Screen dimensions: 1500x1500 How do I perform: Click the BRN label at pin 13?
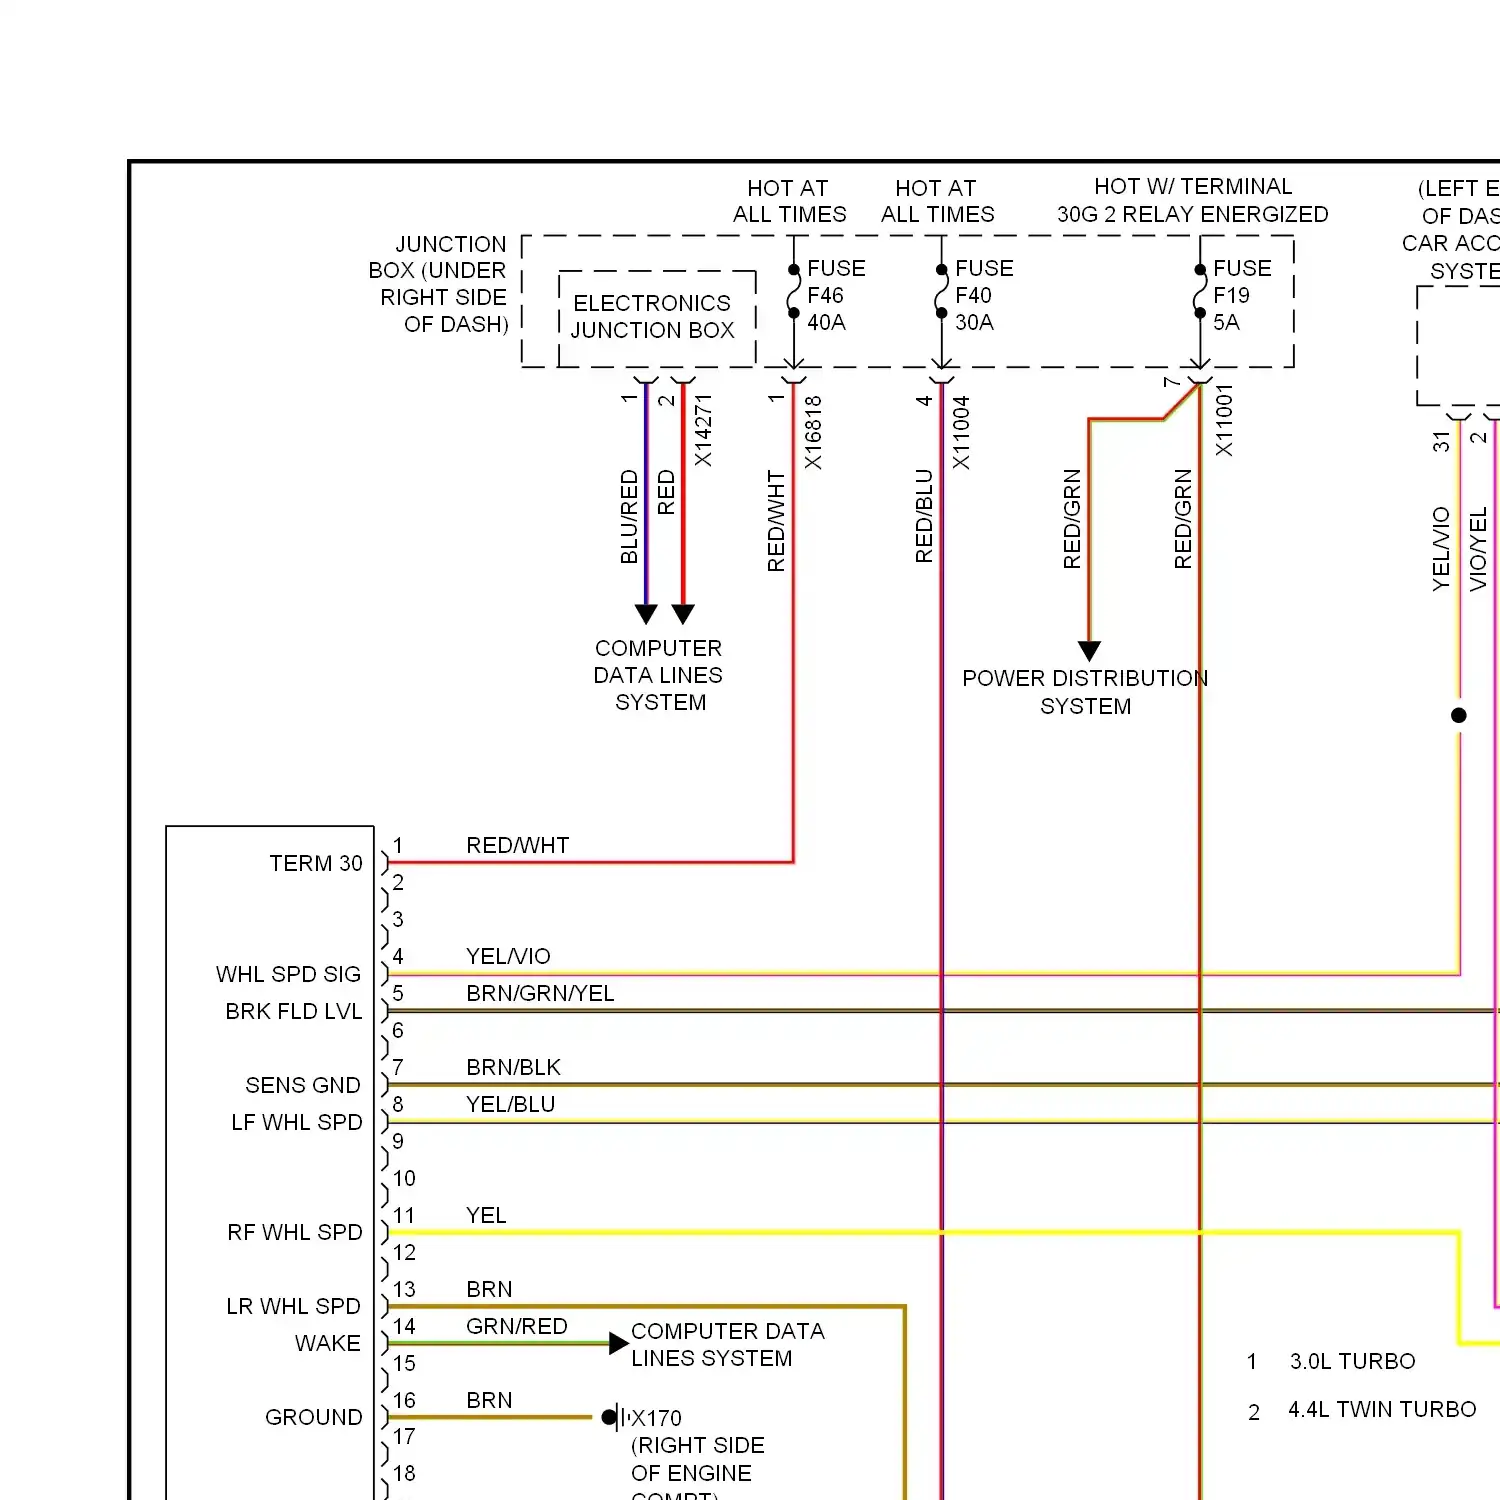(x=489, y=1289)
